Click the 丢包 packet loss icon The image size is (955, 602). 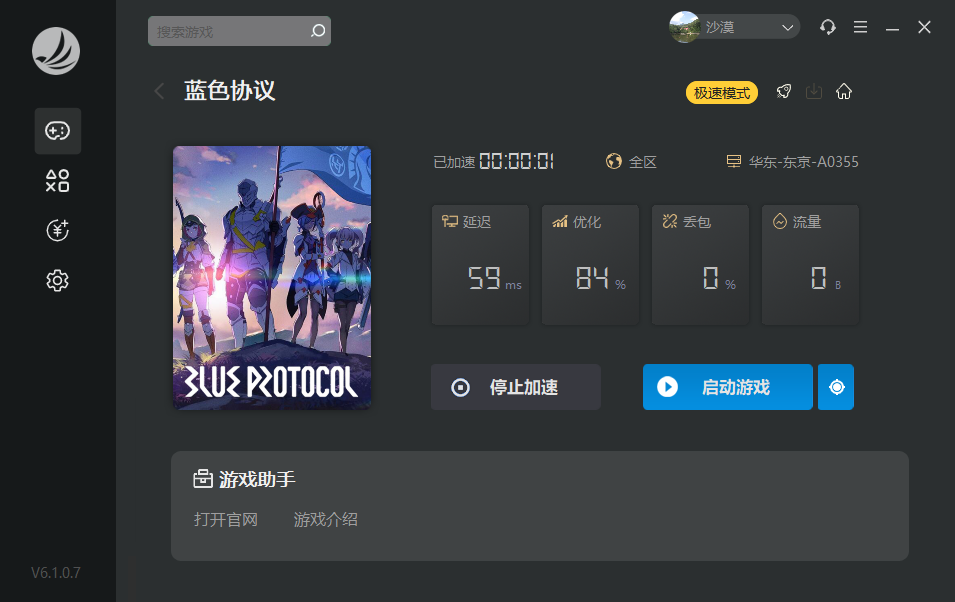point(670,221)
